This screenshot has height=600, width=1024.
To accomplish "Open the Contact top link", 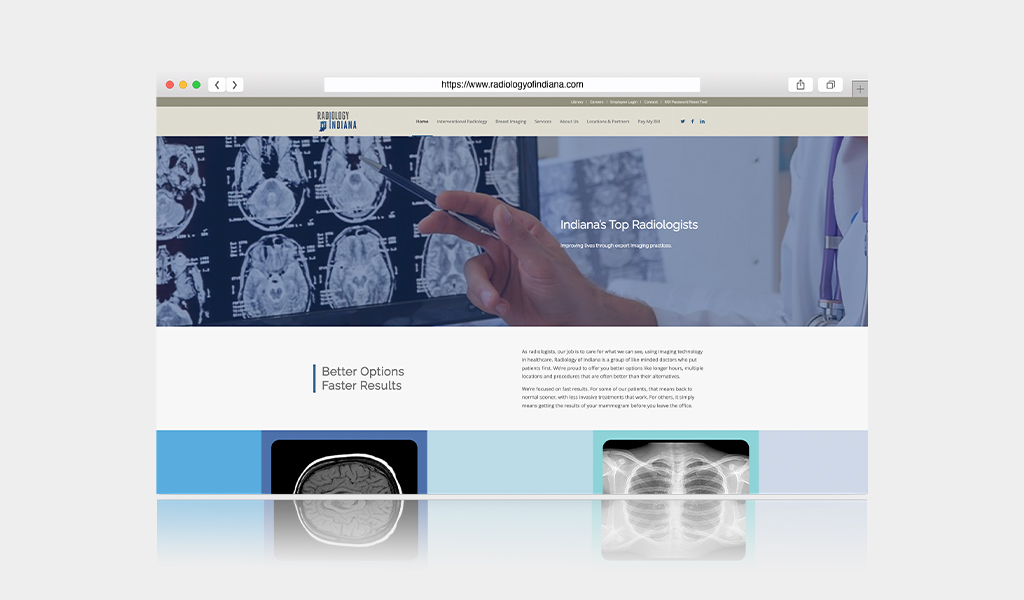I will (x=651, y=102).
